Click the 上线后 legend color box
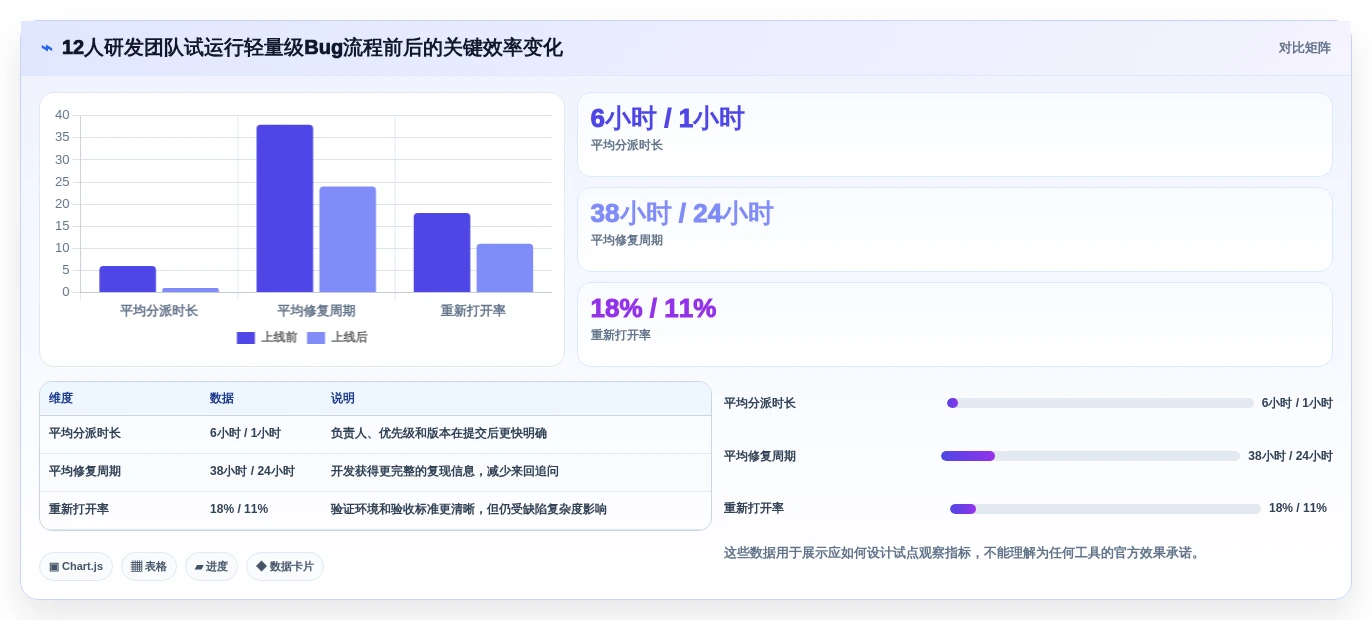1372x620 pixels. [x=316, y=338]
